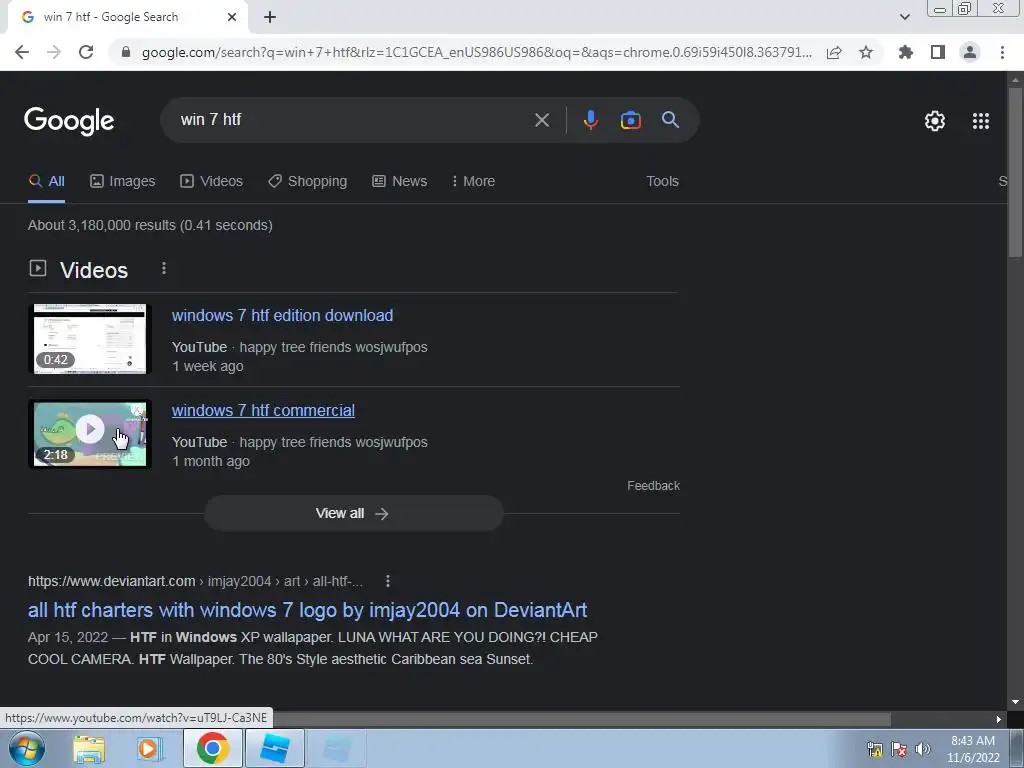
Task: Open a new browser tab
Action: pyautogui.click(x=270, y=17)
